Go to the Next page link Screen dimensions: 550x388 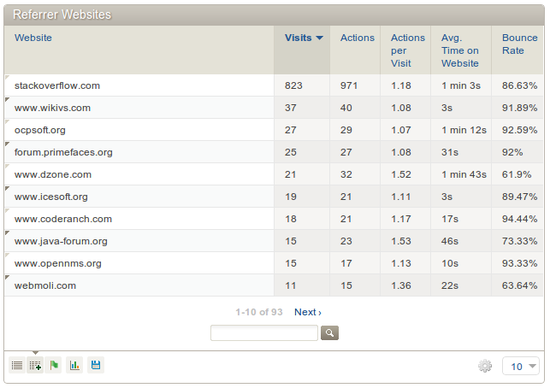point(308,312)
